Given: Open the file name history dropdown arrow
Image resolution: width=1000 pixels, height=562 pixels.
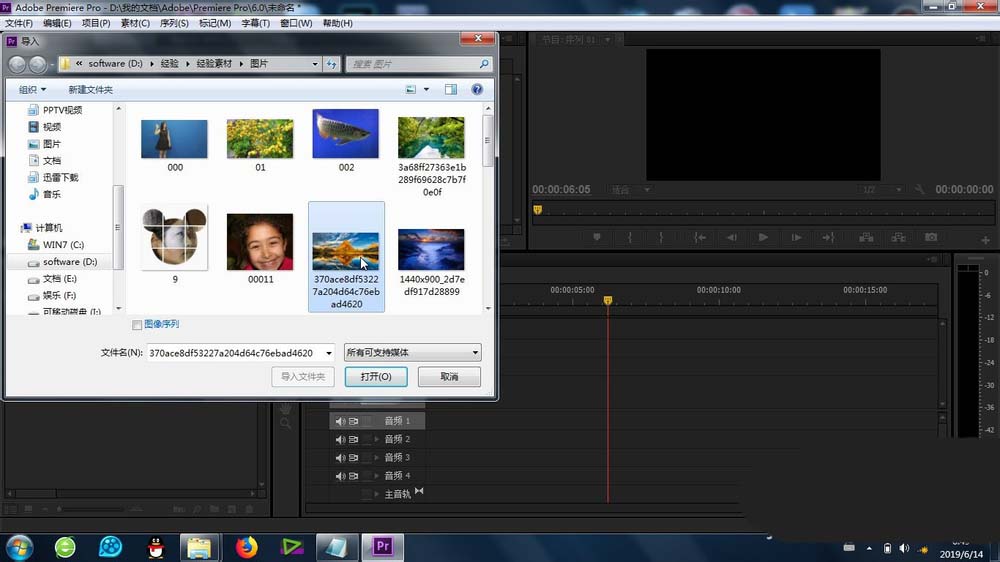Looking at the screenshot, I should pos(328,353).
